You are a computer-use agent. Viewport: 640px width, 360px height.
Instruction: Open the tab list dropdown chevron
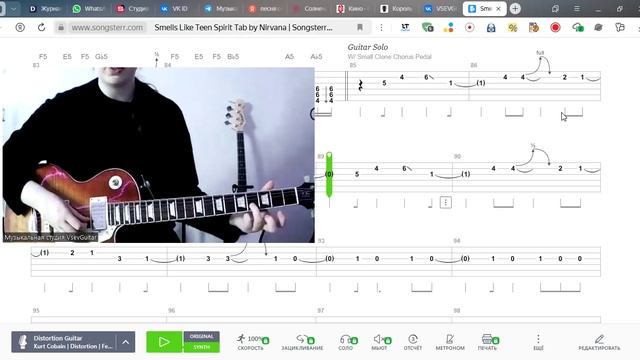coord(13,9)
